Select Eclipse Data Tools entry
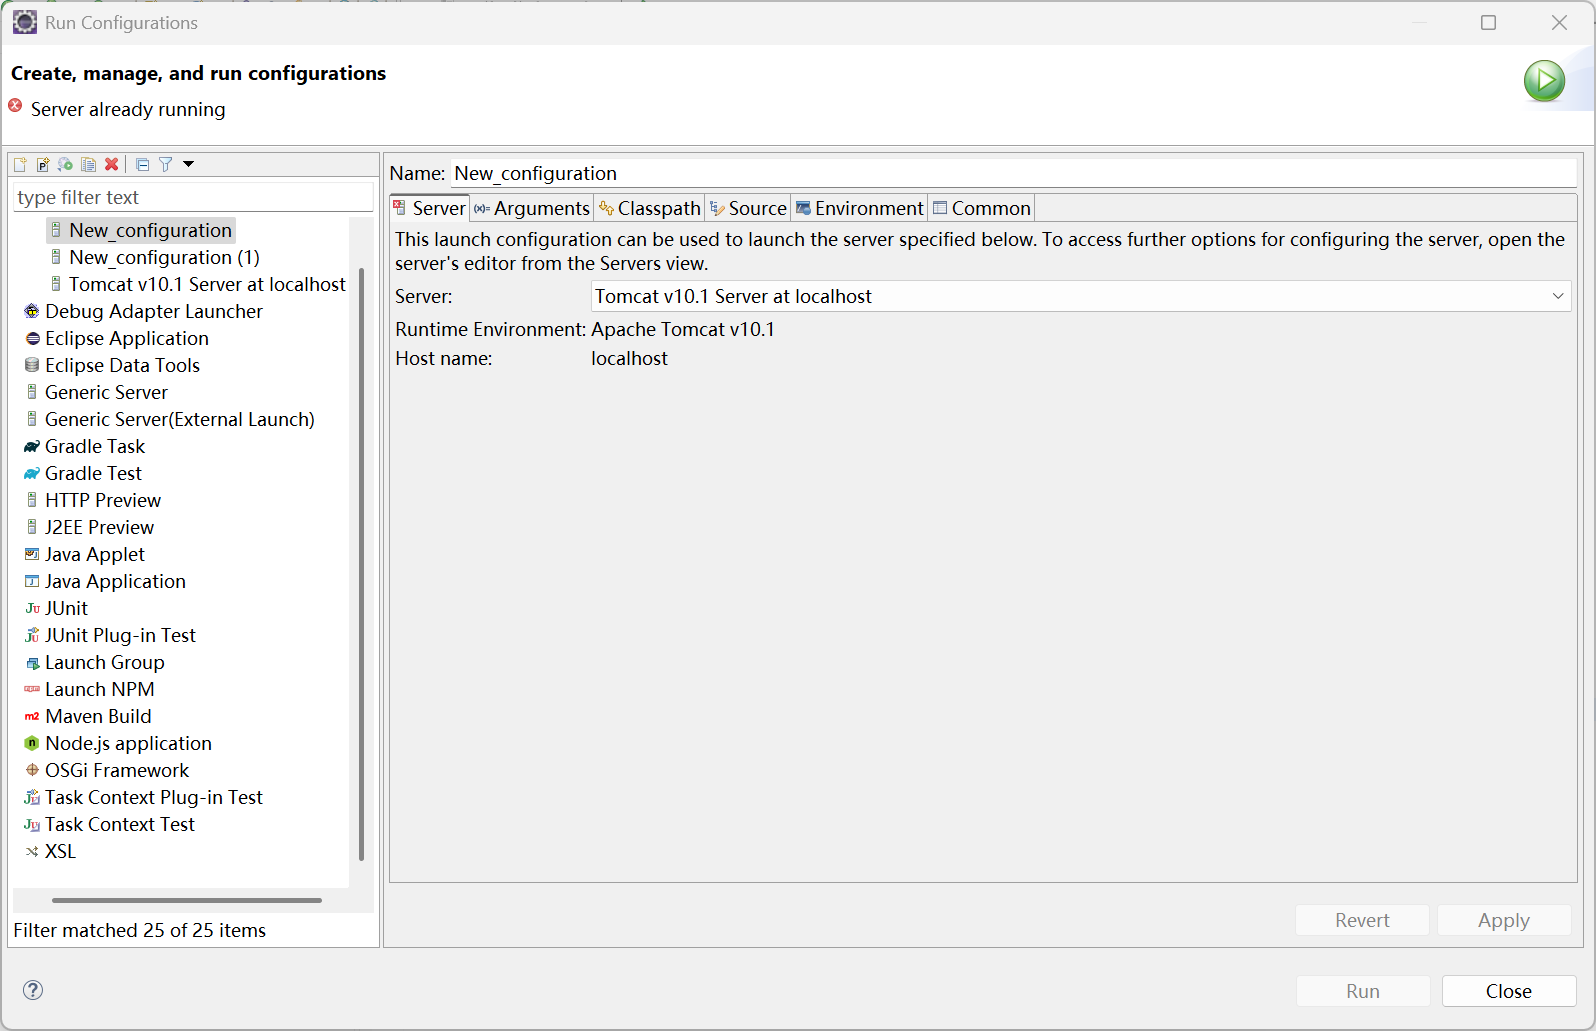 [x=112, y=365]
